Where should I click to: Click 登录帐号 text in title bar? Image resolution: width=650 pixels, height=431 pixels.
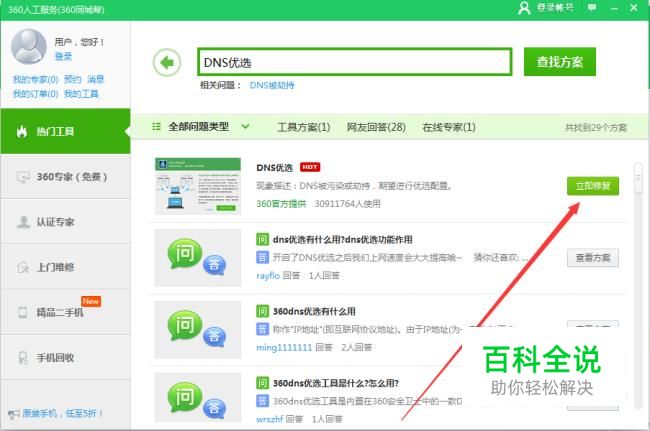tap(555, 7)
